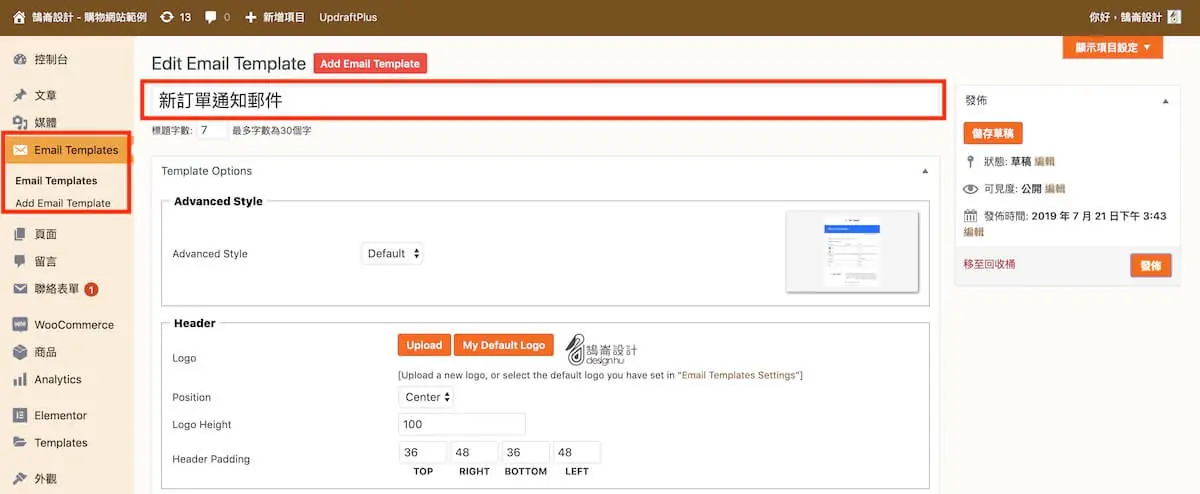This screenshot has height=494, width=1200.
Task: Click 移至回收桶 move to trash
Action: click(989, 264)
